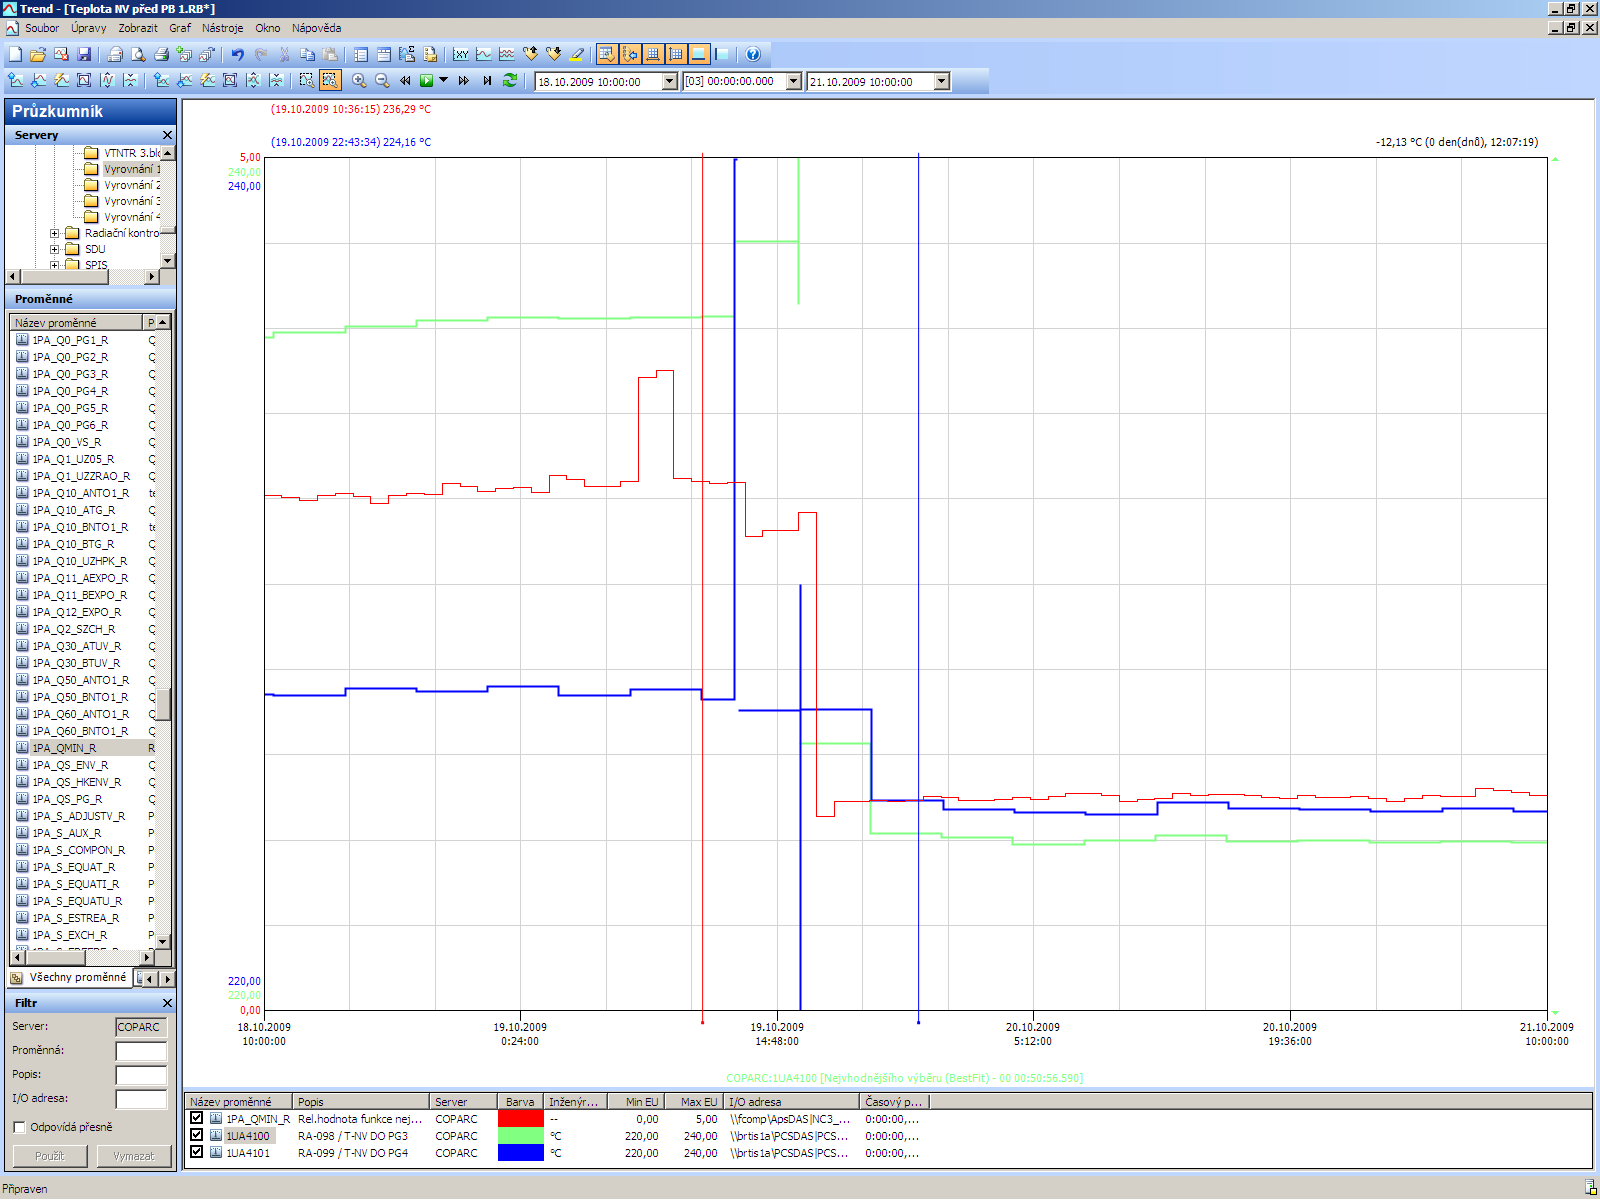Click the close trend icon with red X
Image resolution: width=1600 pixels, height=1200 pixels.
[61, 54]
